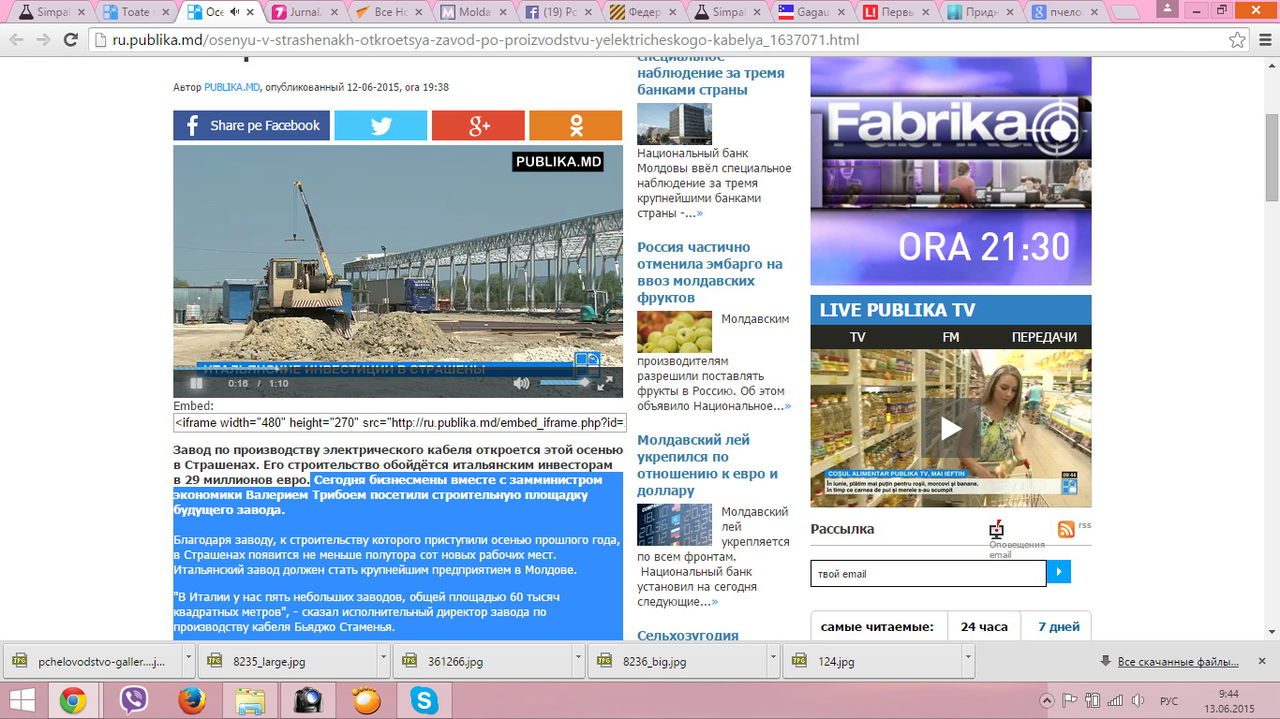This screenshot has width=1280, height=719.
Task: Open the Windows Start menu
Action: [x=22, y=700]
